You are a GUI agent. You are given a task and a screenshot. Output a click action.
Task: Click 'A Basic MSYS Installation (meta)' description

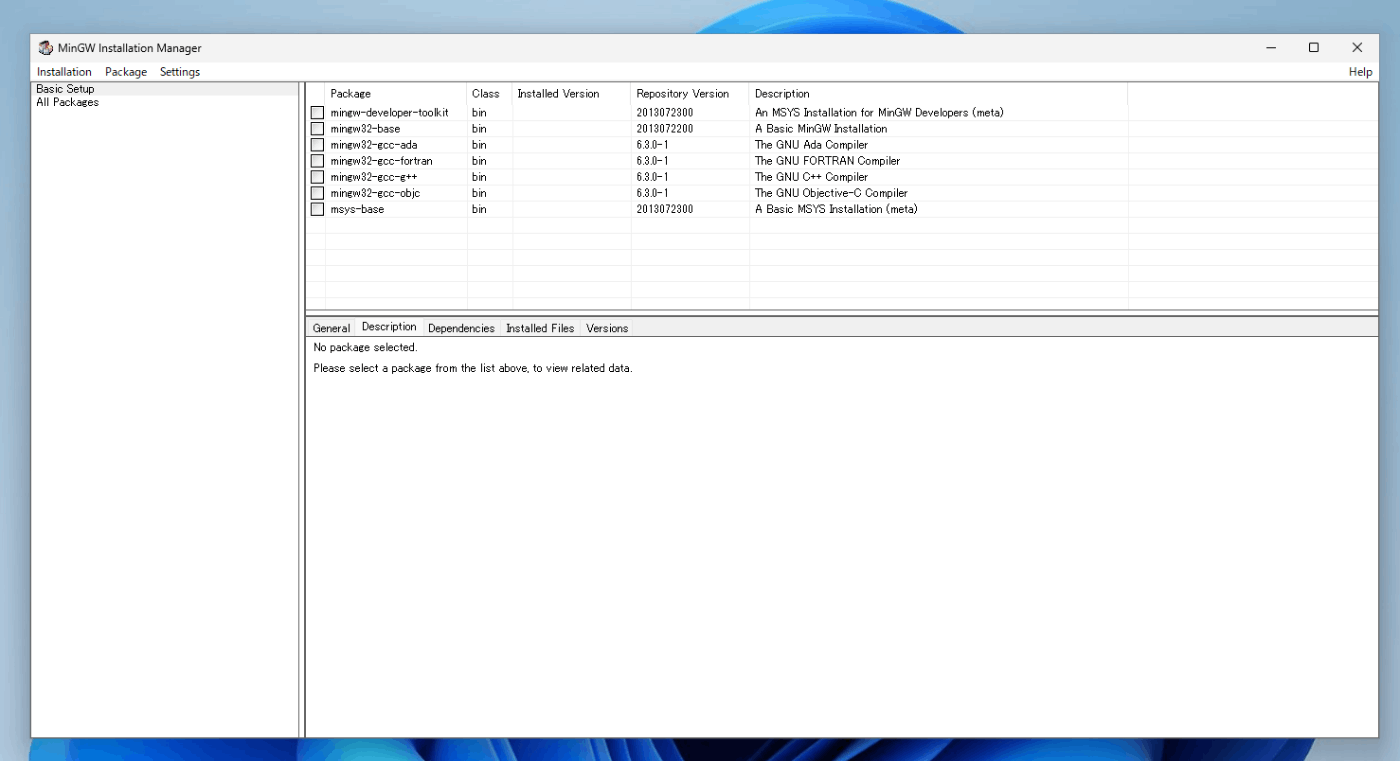836,209
